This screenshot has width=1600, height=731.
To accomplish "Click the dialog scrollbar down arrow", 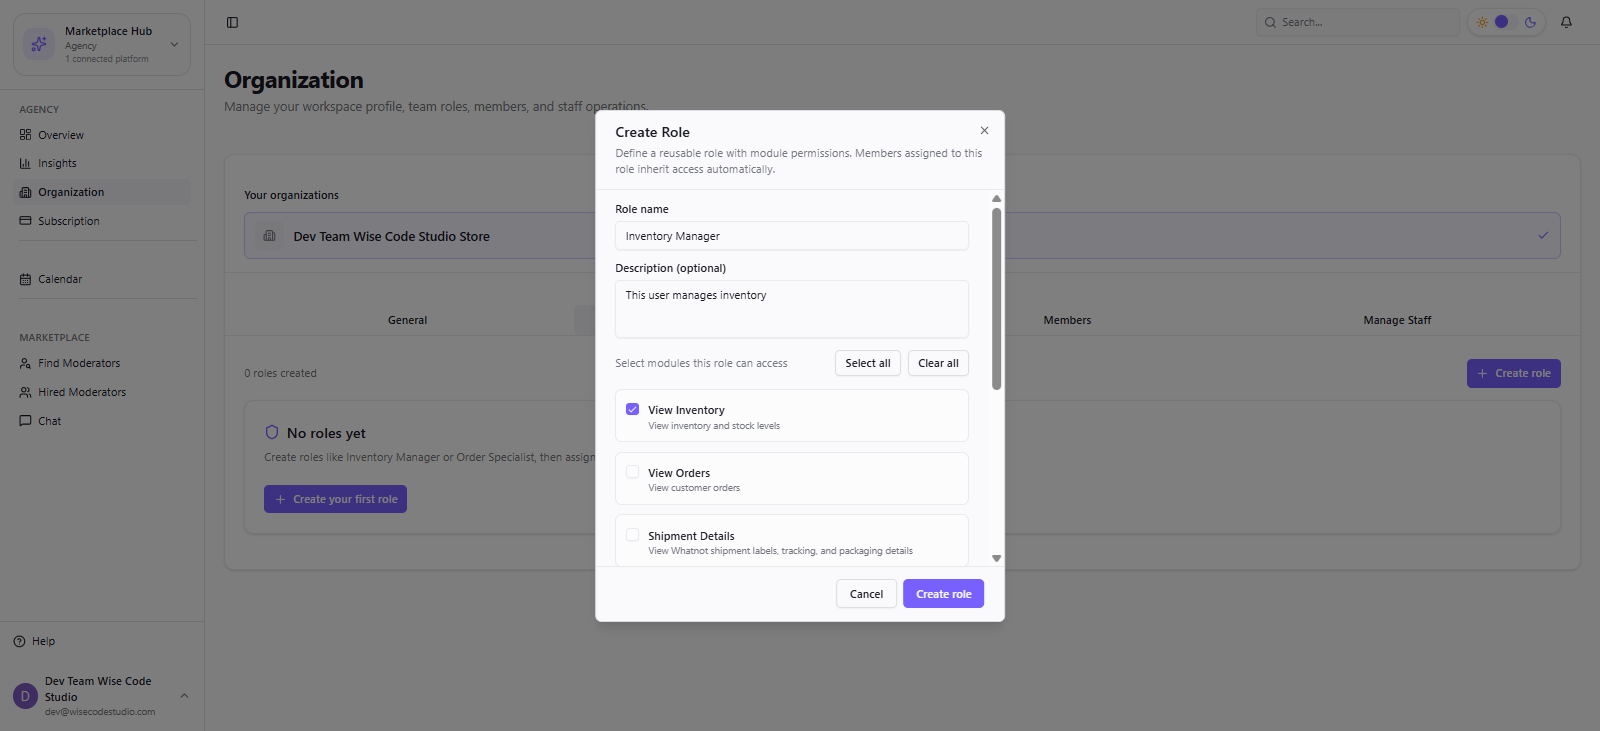I will click(996, 558).
